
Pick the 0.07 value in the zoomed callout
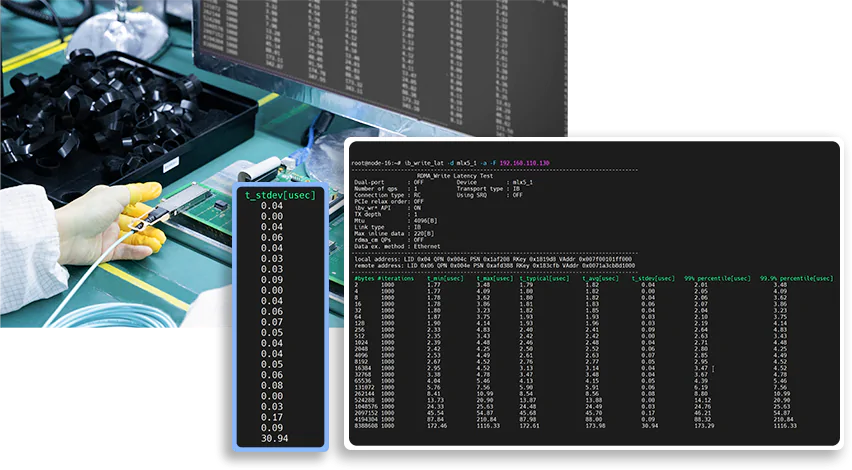(272, 322)
